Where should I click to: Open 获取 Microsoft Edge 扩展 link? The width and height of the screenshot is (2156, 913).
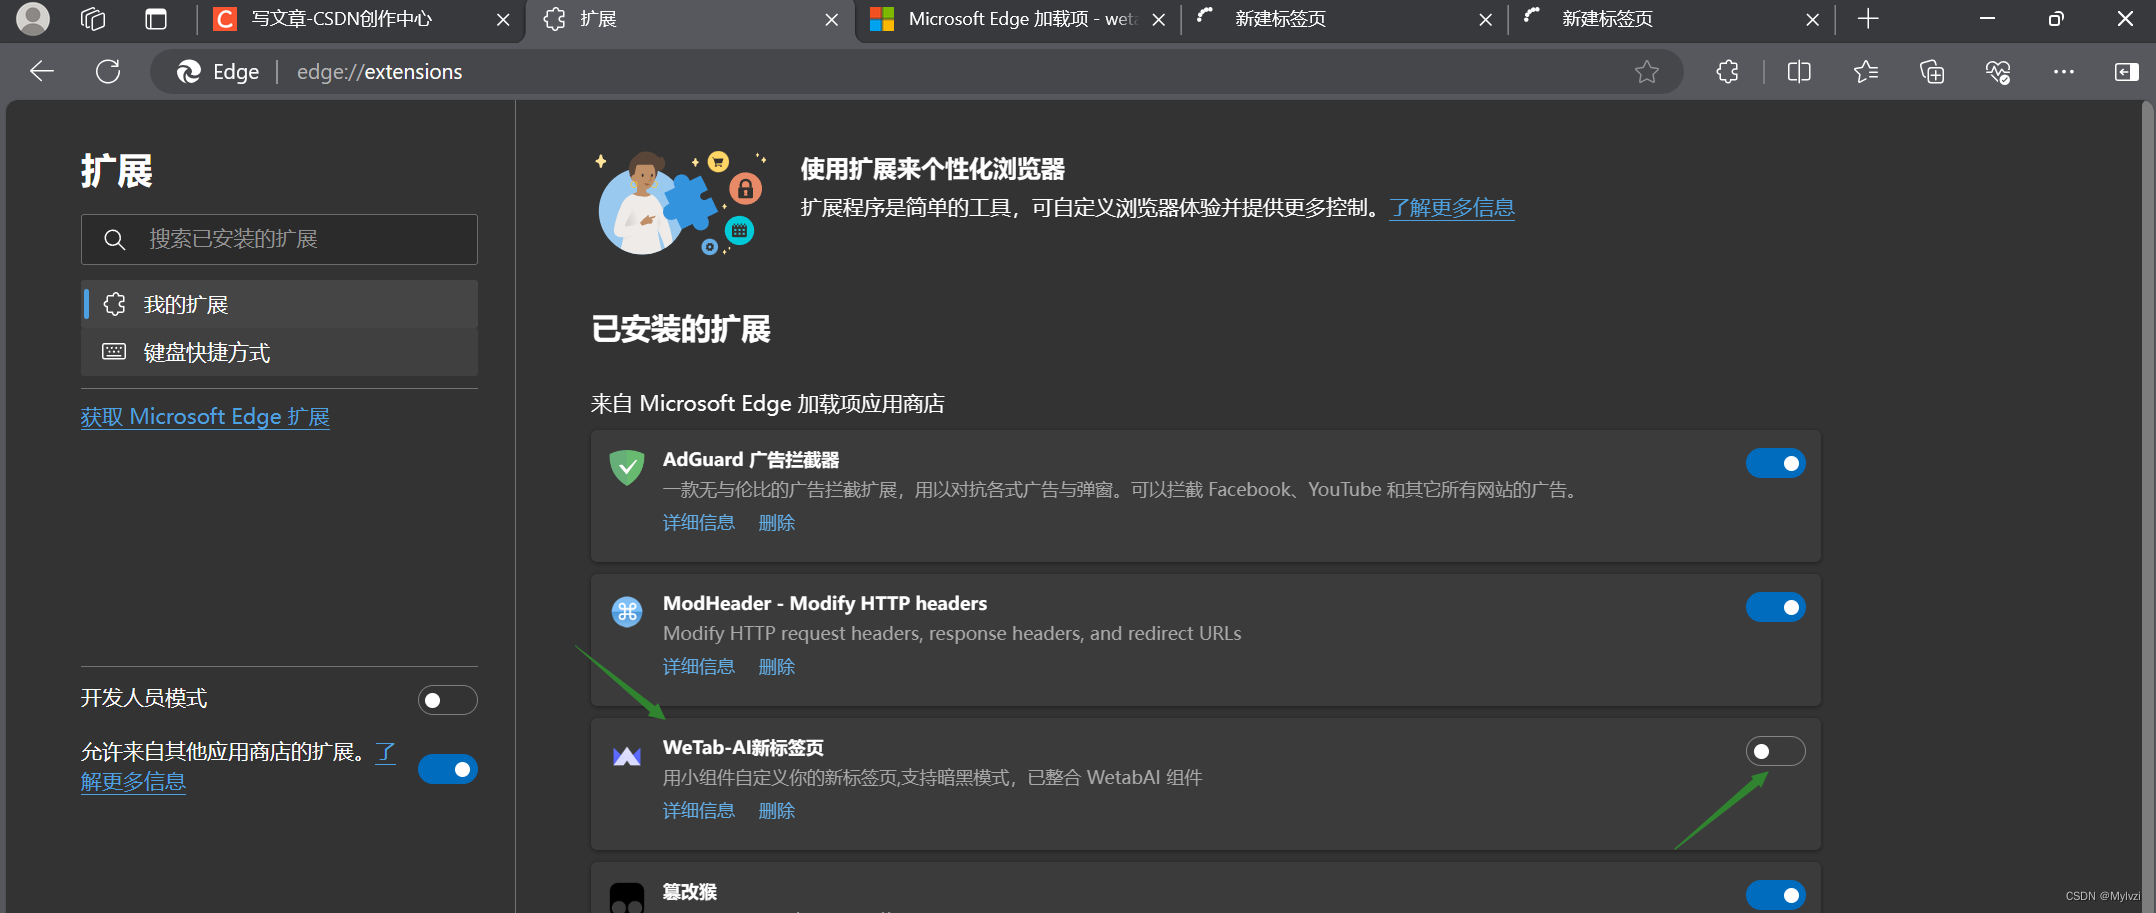pyautogui.click(x=205, y=416)
